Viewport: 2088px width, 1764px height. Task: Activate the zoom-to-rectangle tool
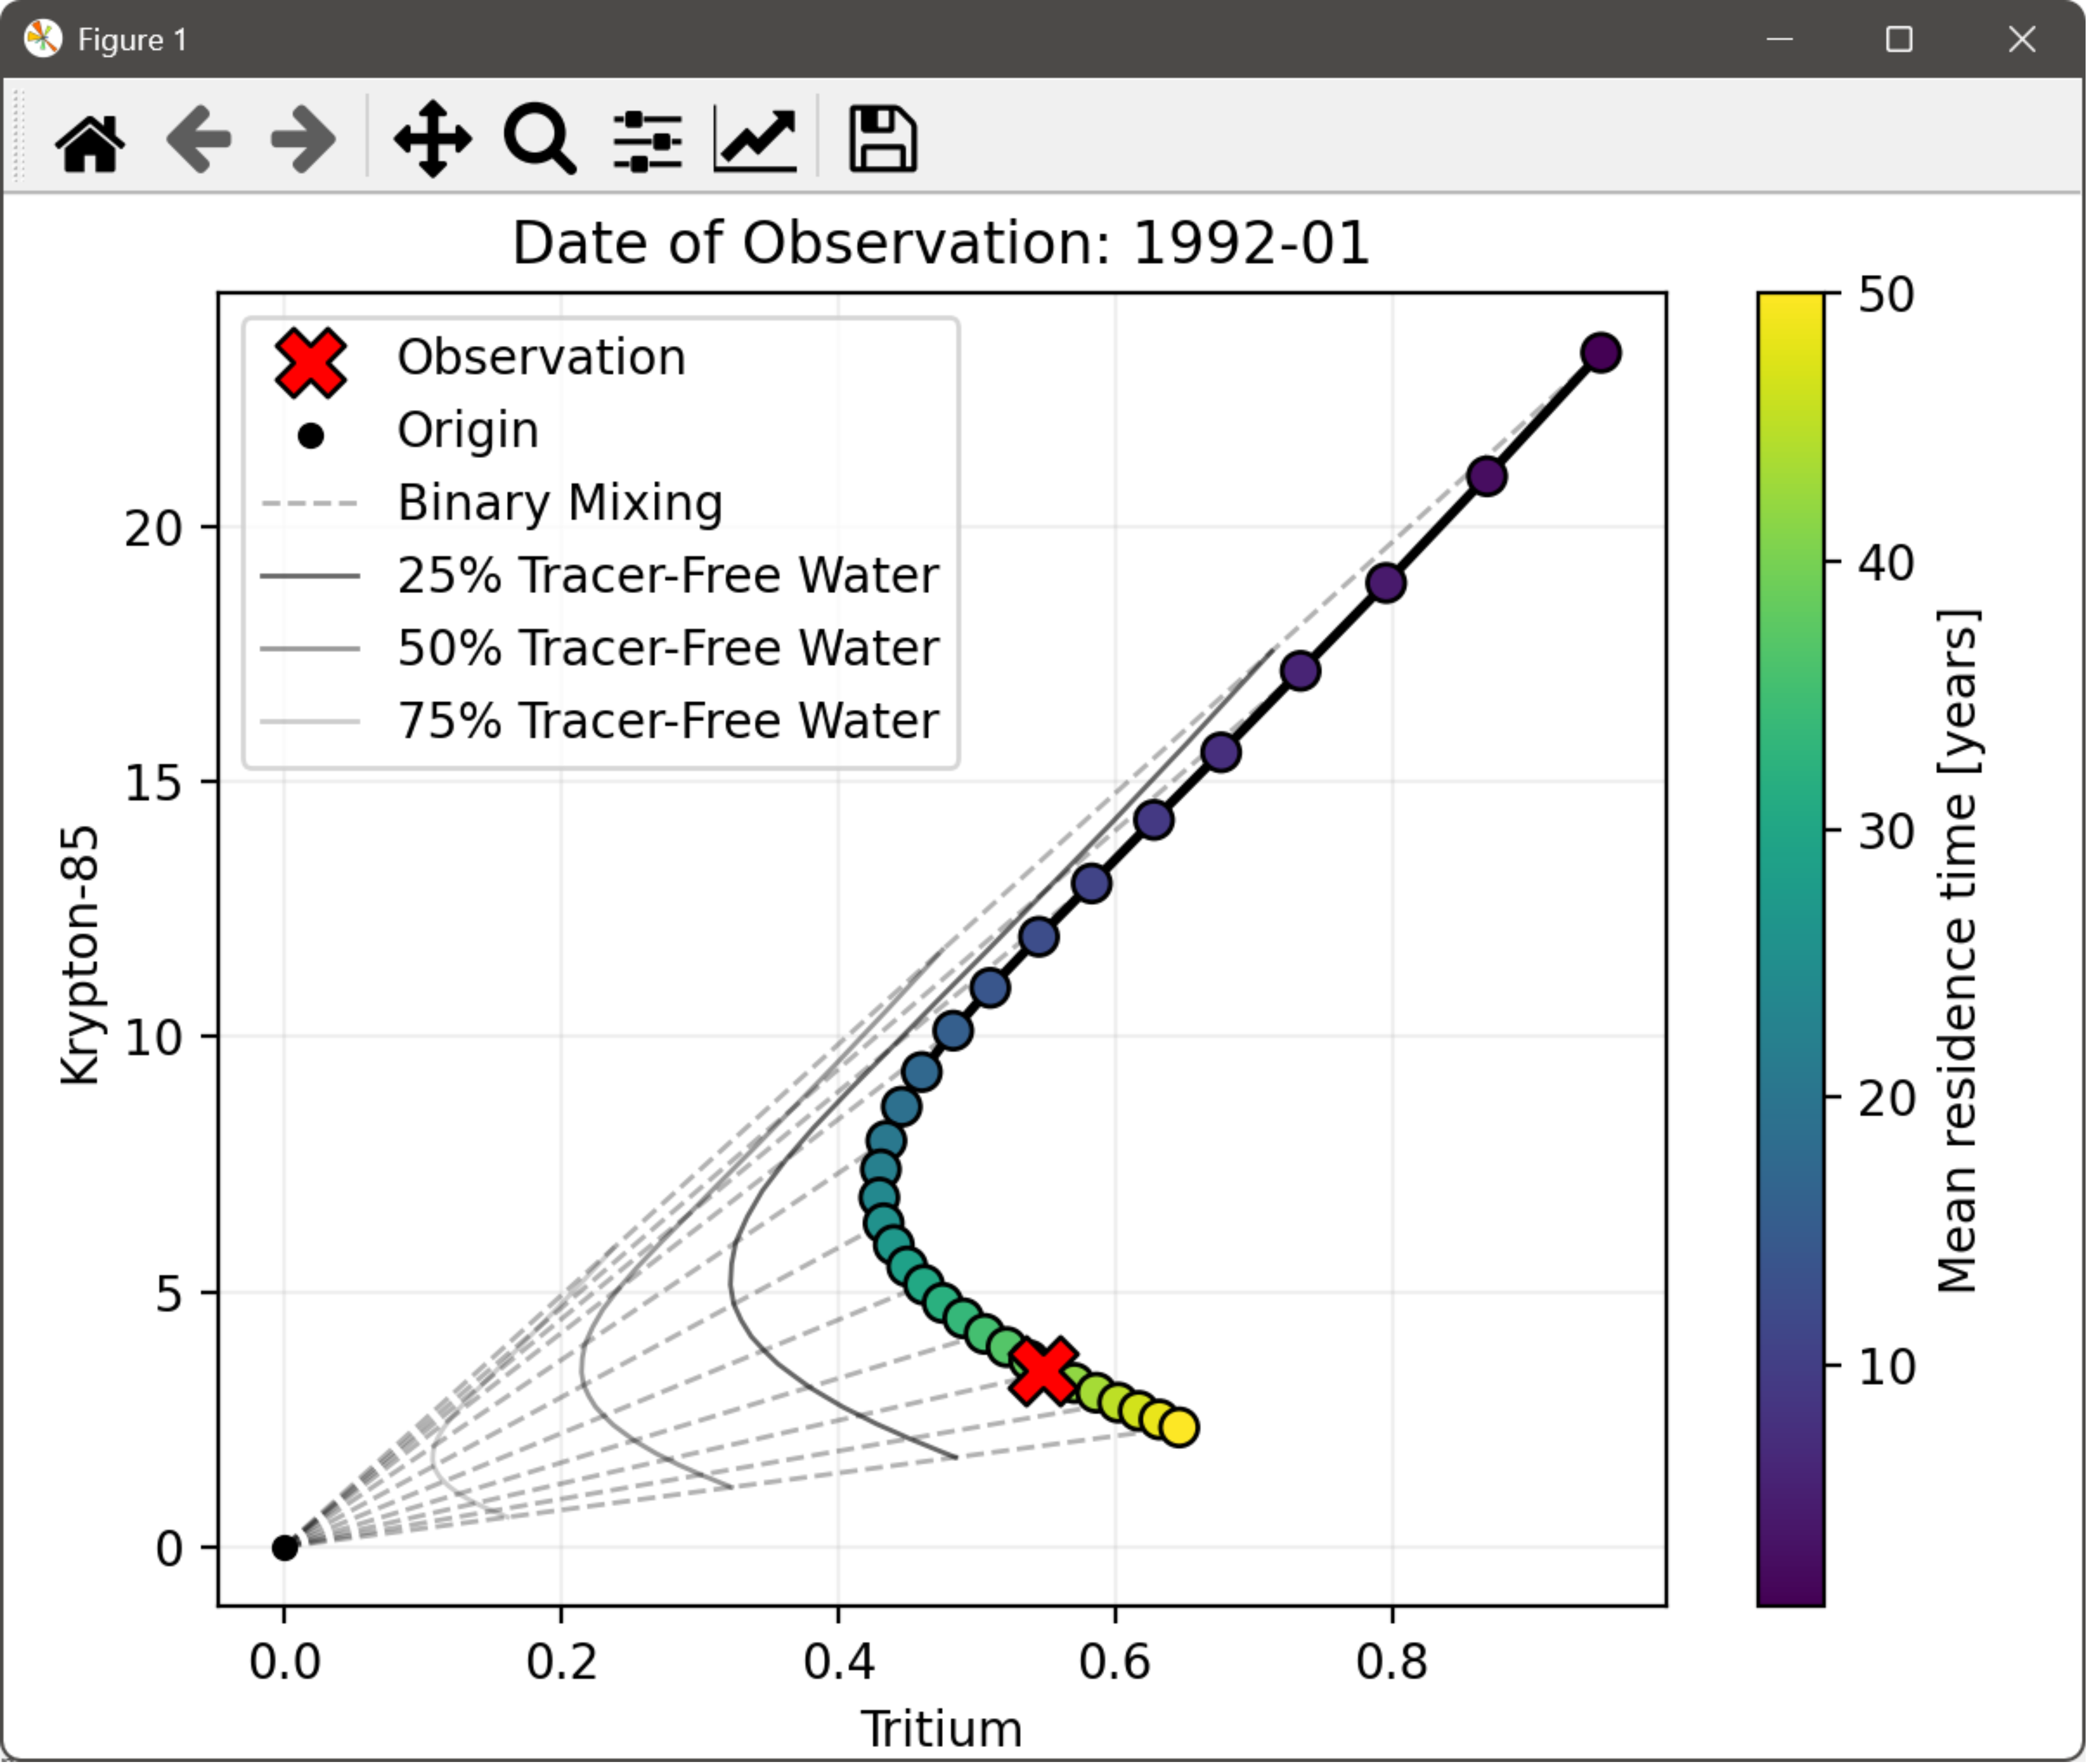coord(539,139)
